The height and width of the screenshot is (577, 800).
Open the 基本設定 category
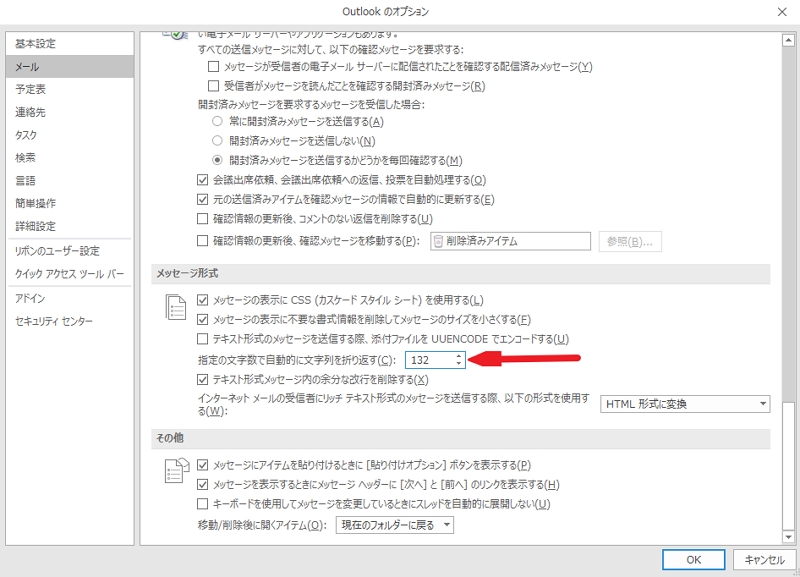point(69,44)
